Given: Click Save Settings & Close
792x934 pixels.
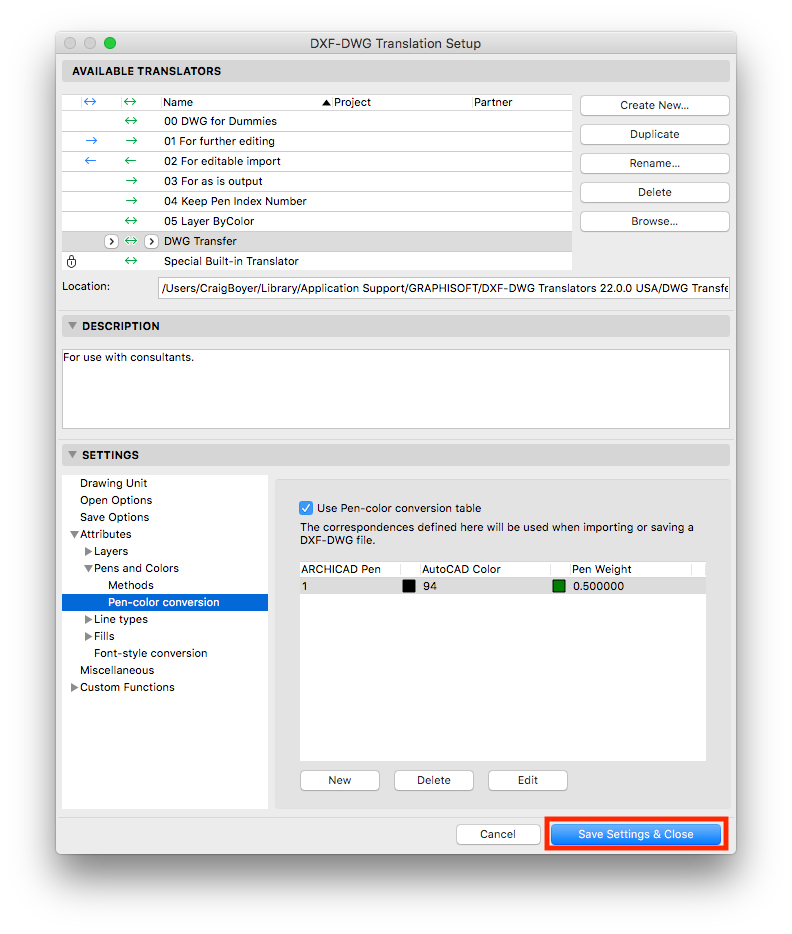Looking at the screenshot, I should pyautogui.click(x=635, y=834).
